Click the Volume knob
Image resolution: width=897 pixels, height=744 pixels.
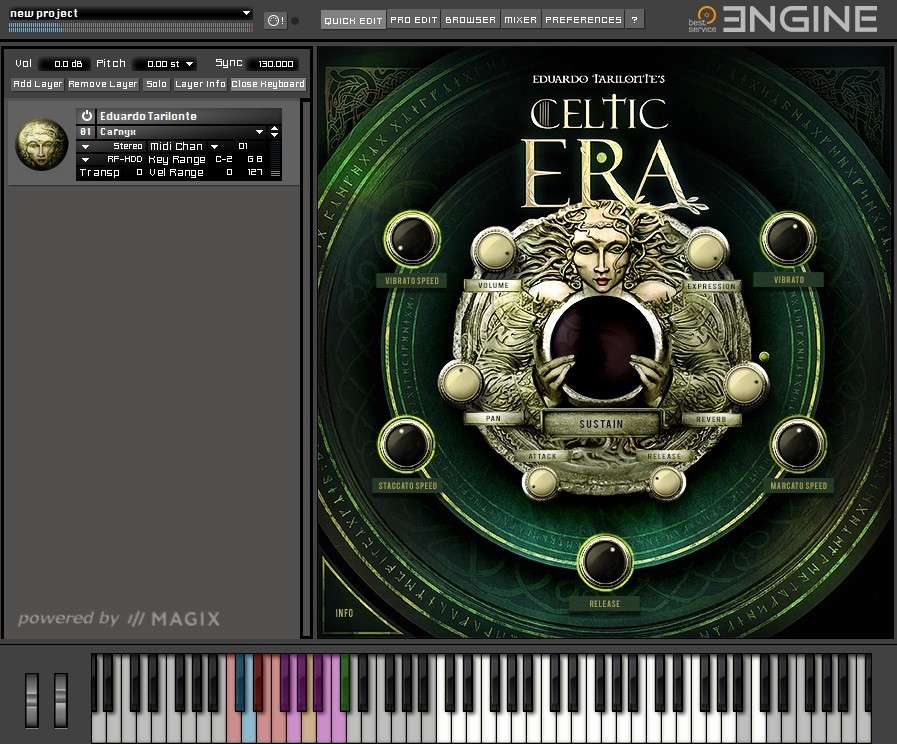(x=493, y=250)
